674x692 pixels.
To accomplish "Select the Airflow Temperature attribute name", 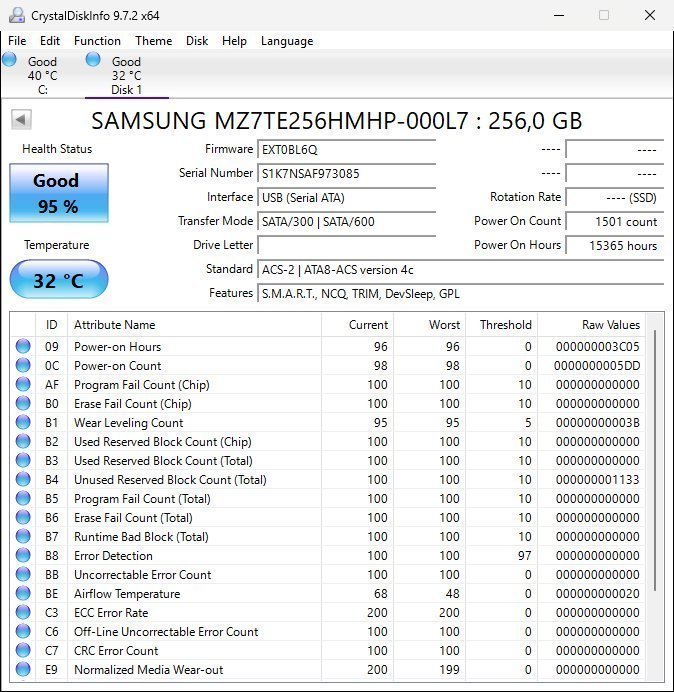I will tap(127, 594).
